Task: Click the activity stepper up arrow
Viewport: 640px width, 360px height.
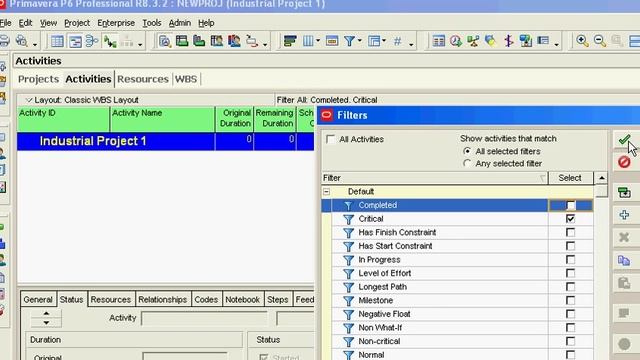Action: click(46, 313)
